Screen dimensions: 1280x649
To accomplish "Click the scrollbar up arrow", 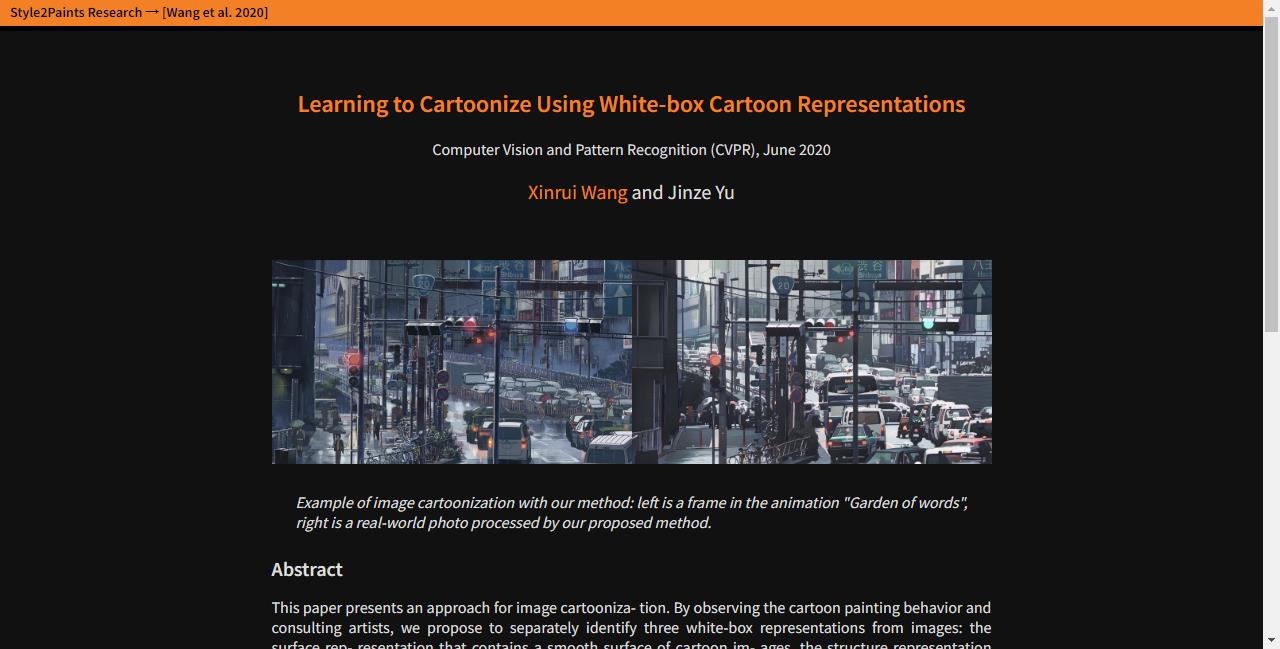I will pos(1272,8).
